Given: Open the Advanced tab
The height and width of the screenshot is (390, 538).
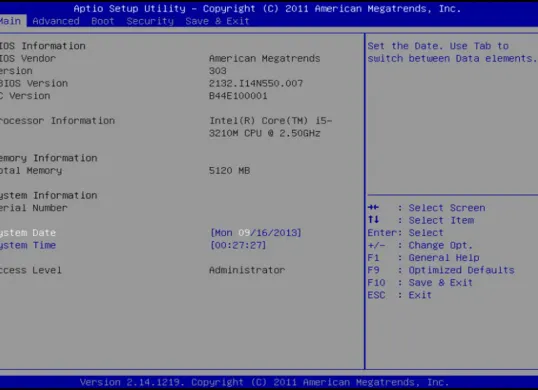Looking at the screenshot, I should [x=56, y=21].
